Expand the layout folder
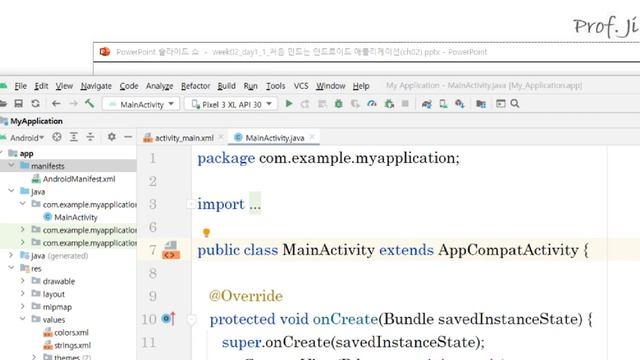640x360 pixels. point(23,293)
